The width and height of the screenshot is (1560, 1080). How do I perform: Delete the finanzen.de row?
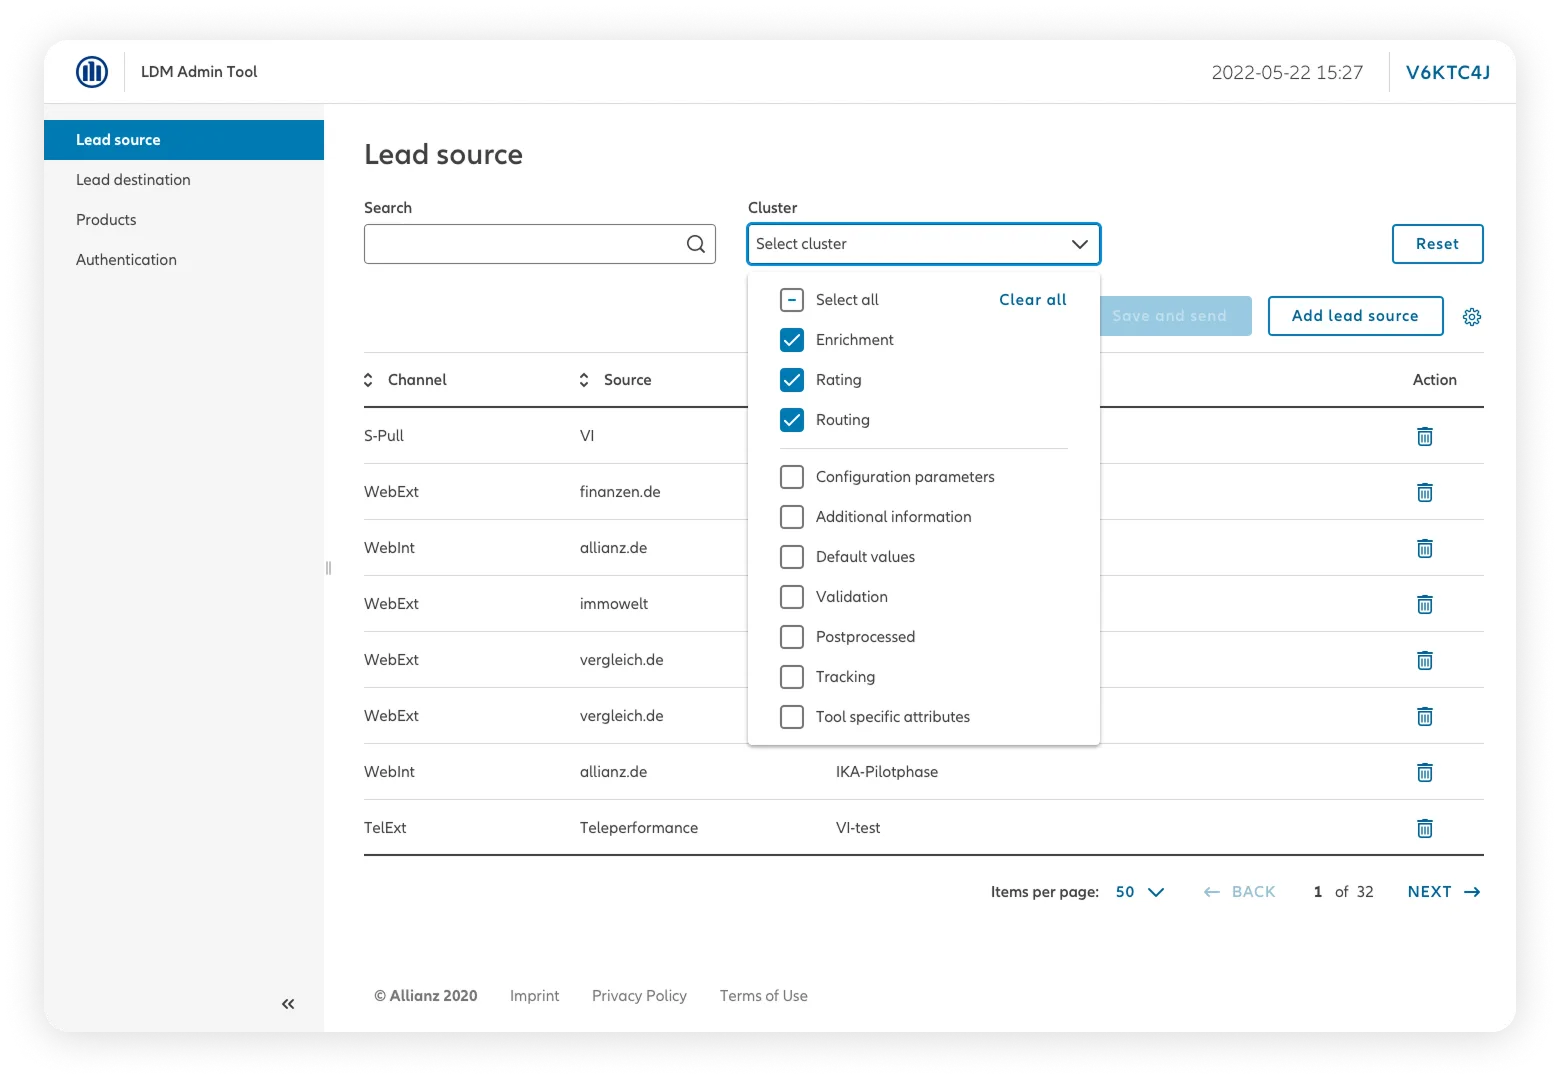(x=1425, y=492)
